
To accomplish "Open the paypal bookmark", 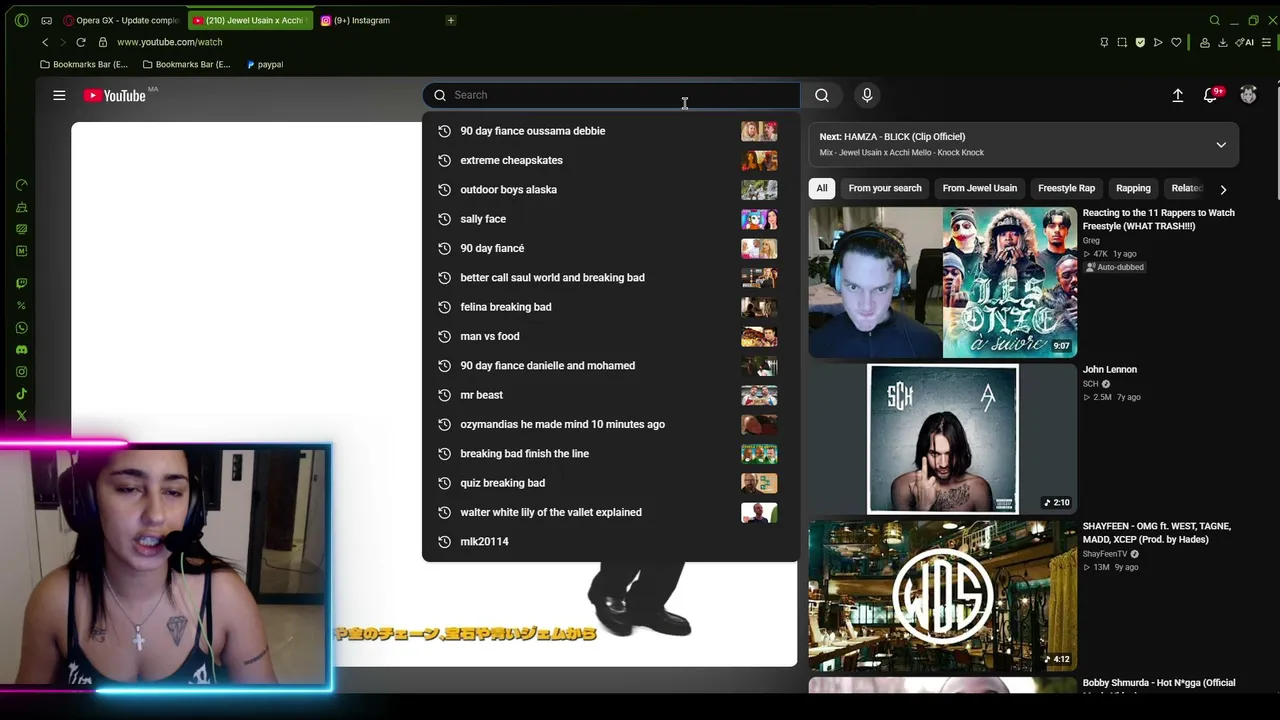I will tap(264, 64).
